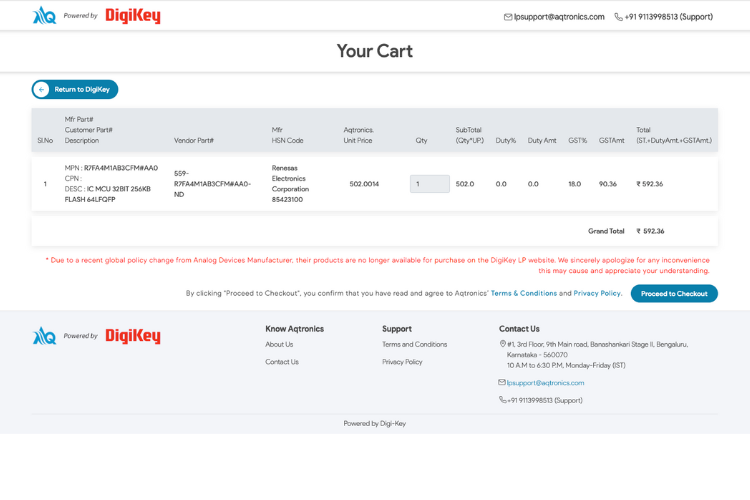Click the Vendor Part# column header
The image size is (750, 500).
(194, 141)
